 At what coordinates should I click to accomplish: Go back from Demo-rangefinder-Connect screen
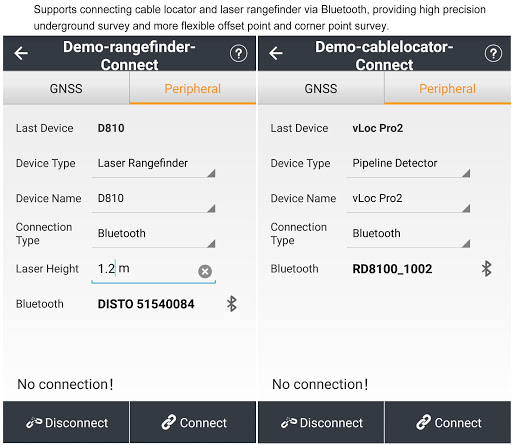click(21, 53)
